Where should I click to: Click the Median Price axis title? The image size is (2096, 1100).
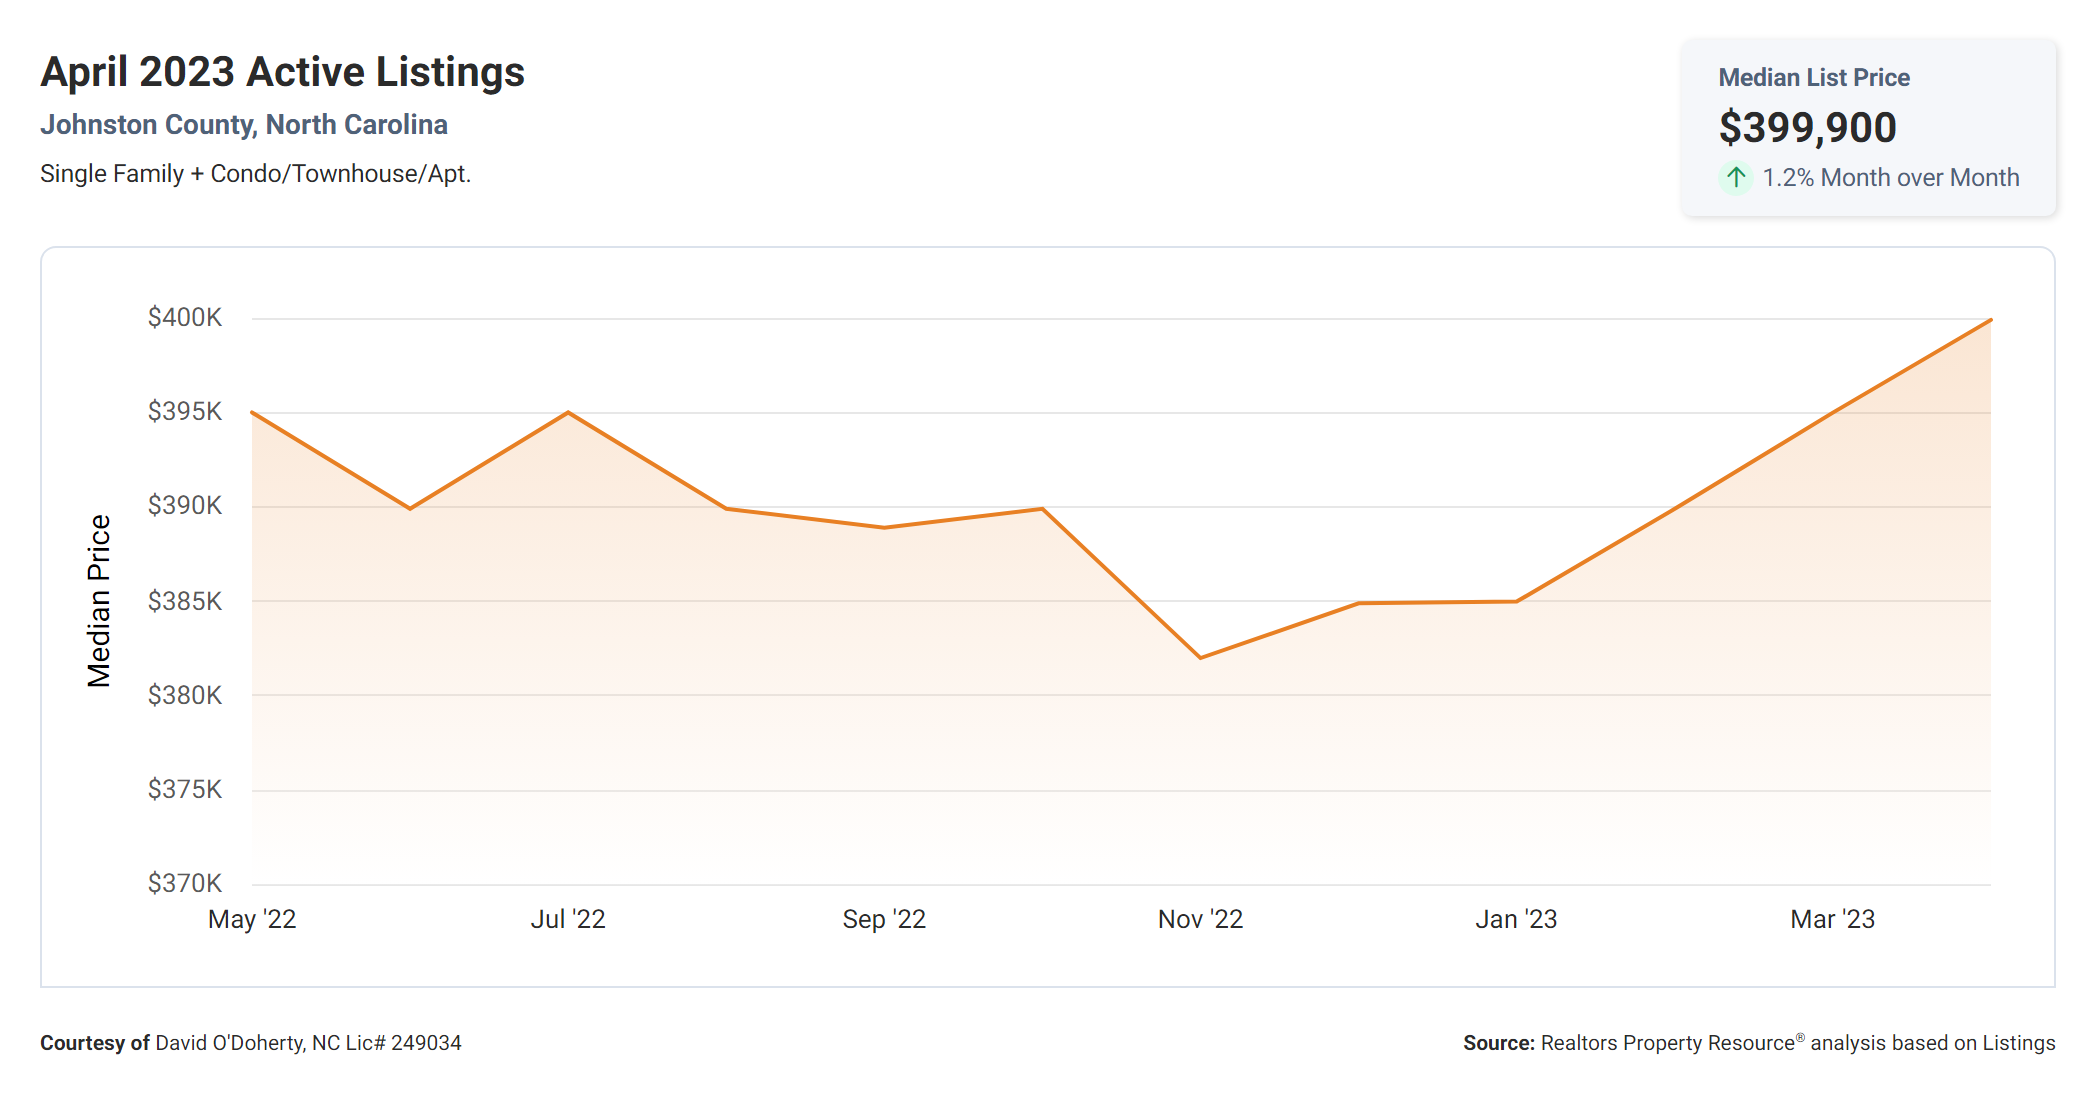(x=98, y=601)
